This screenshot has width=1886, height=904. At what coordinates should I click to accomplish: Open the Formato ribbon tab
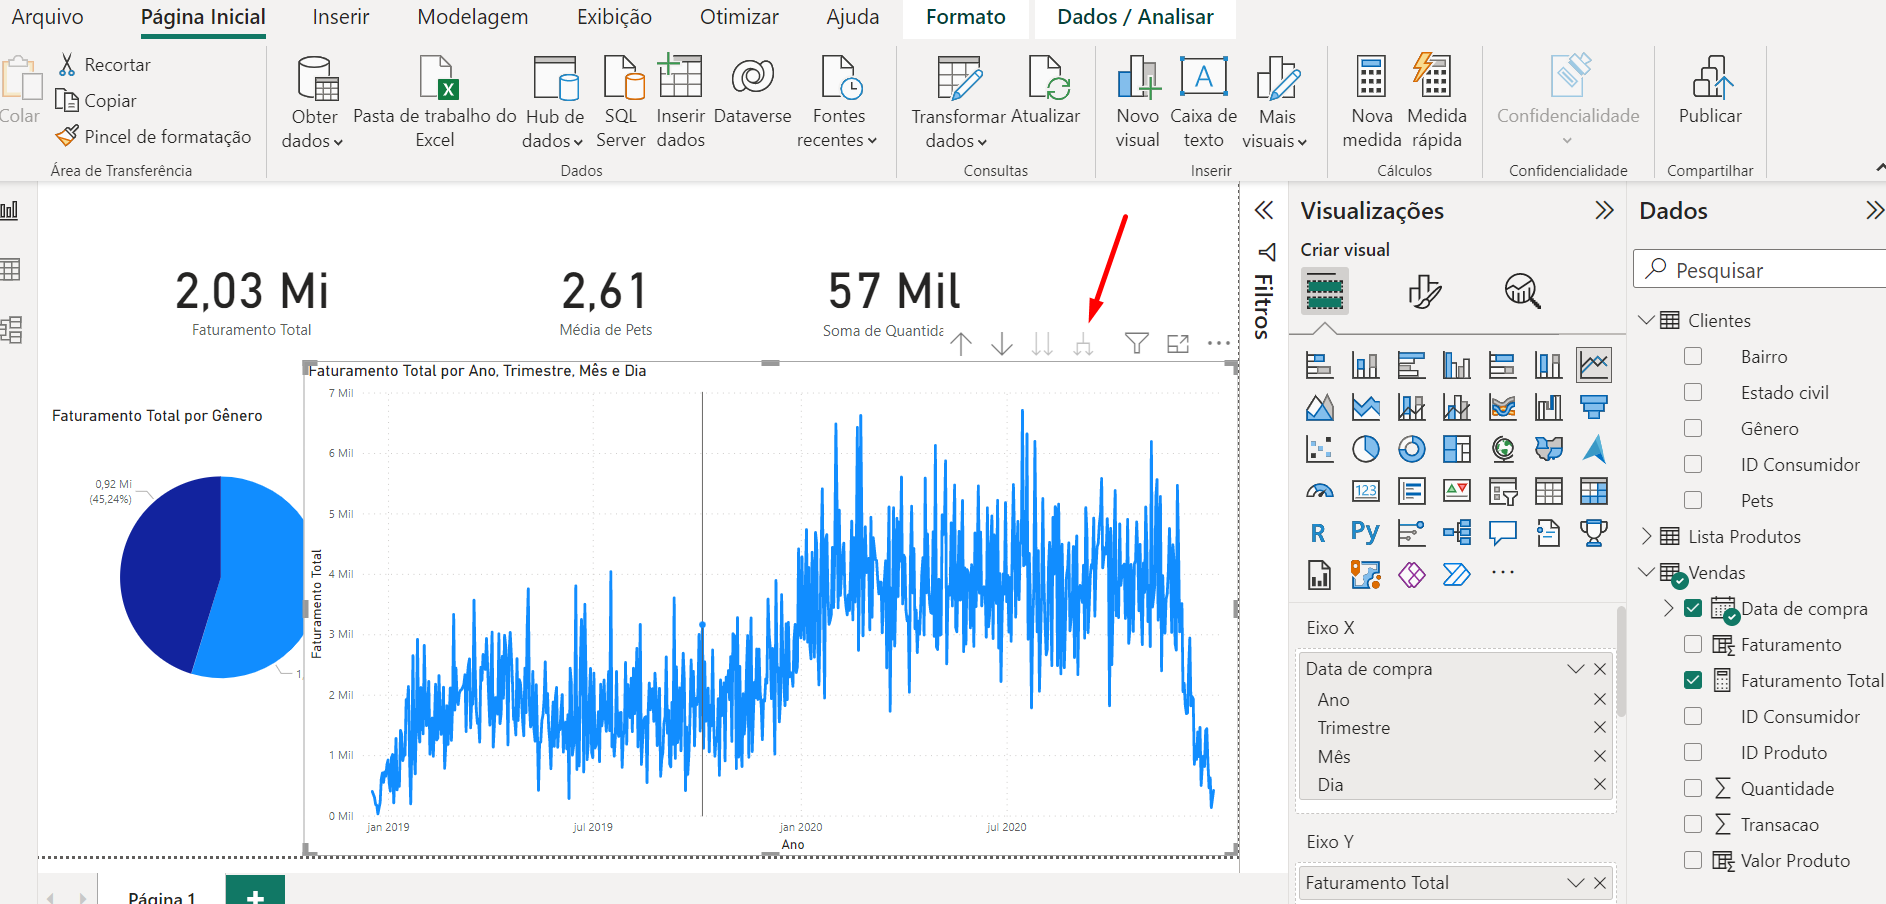pyautogui.click(x=965, y=17)
